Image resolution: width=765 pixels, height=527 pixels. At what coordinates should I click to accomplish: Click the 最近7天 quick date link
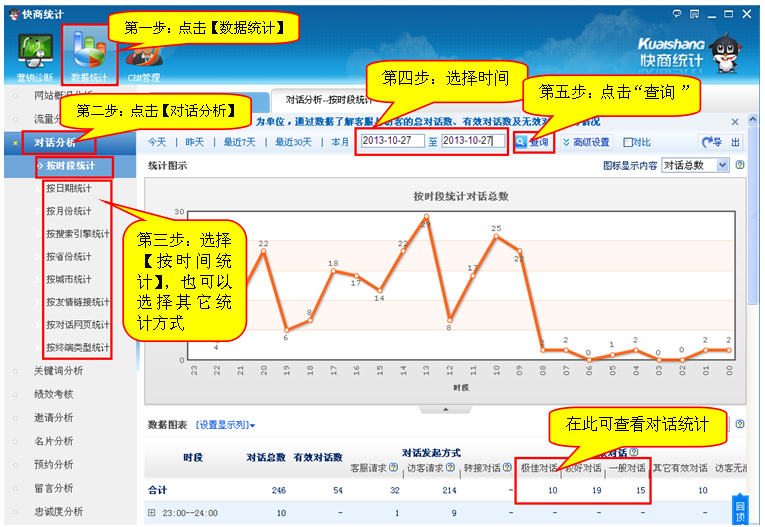pyautogui.click(x=241, y=142)
